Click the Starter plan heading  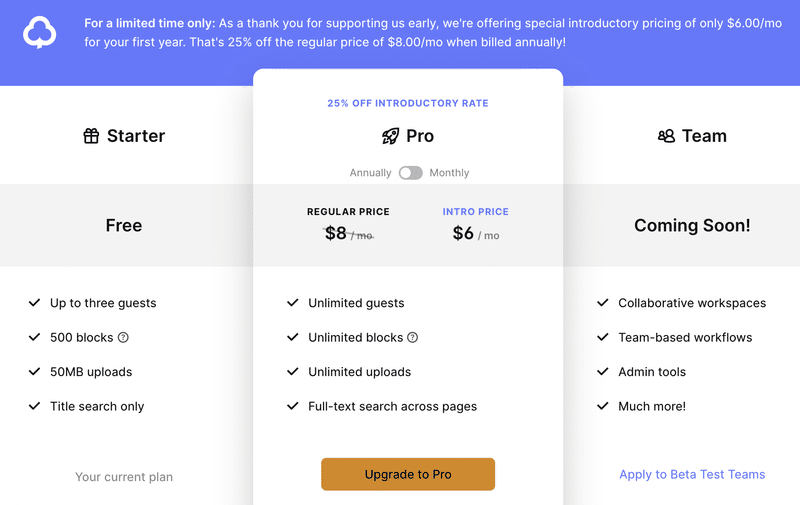[136, 136]
